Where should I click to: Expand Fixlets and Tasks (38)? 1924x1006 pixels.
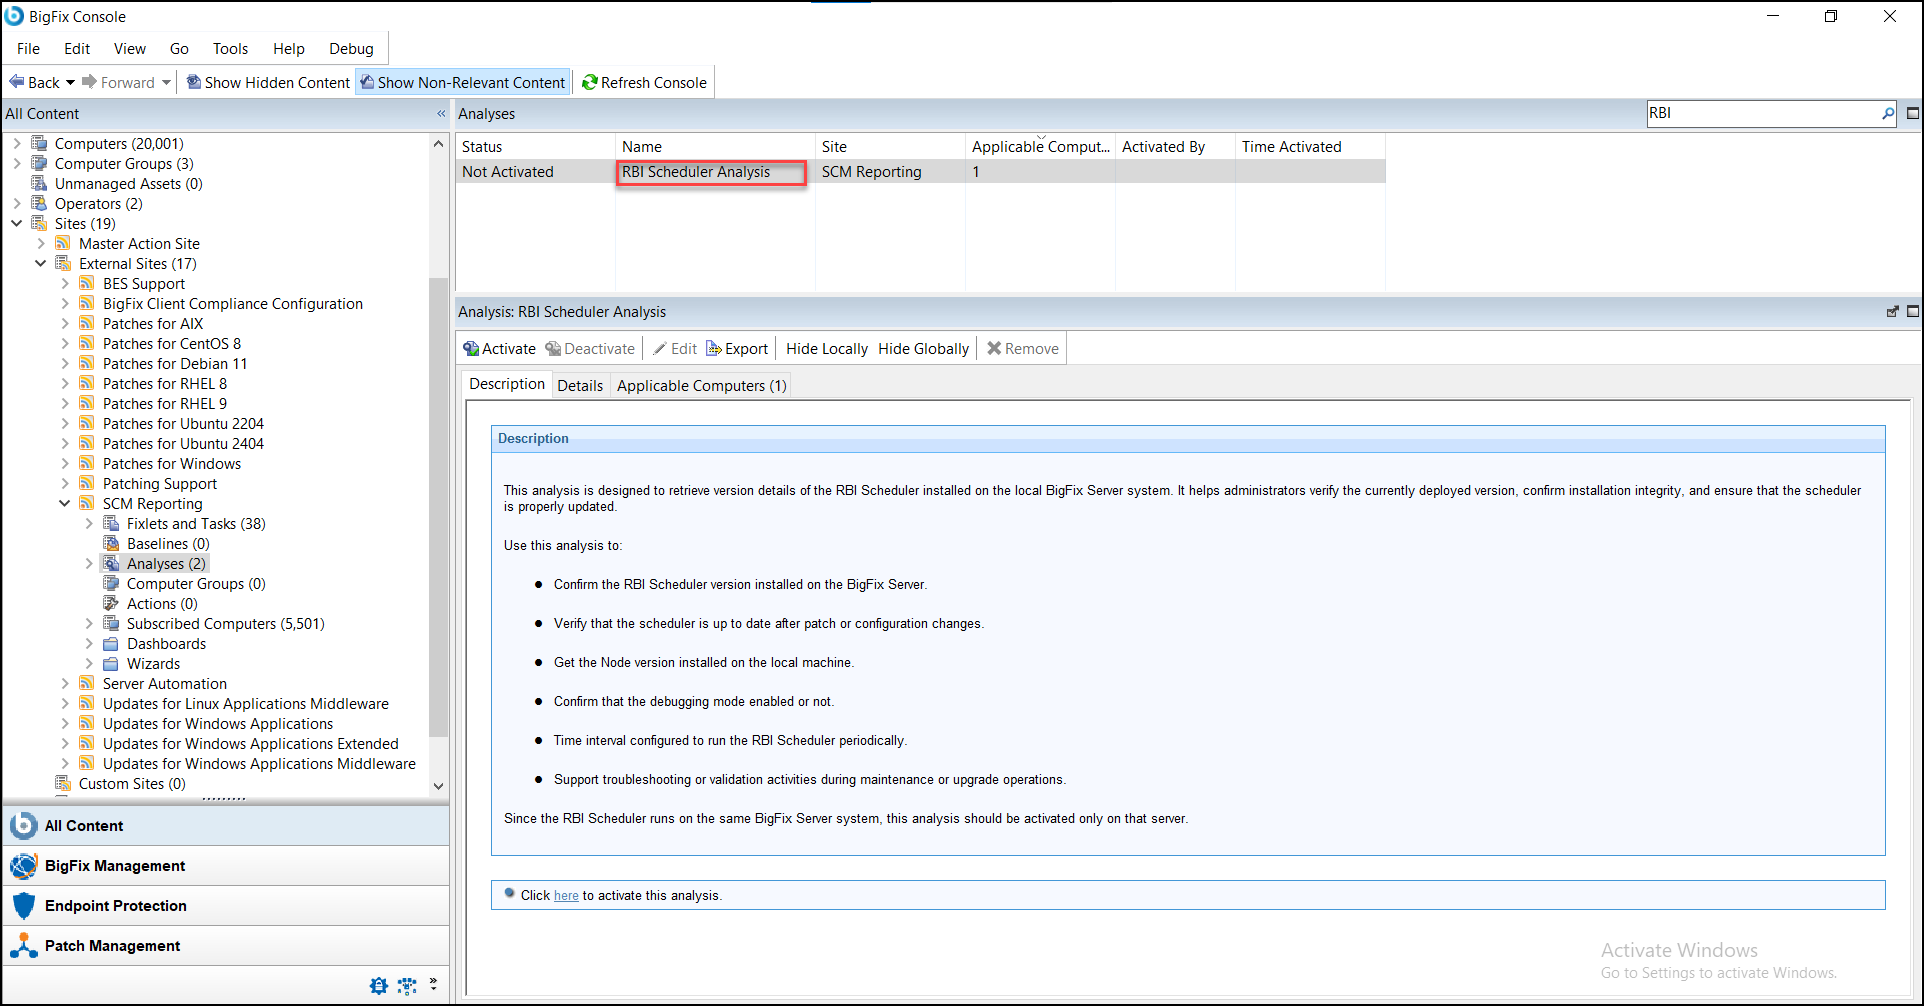coord(89,524)
